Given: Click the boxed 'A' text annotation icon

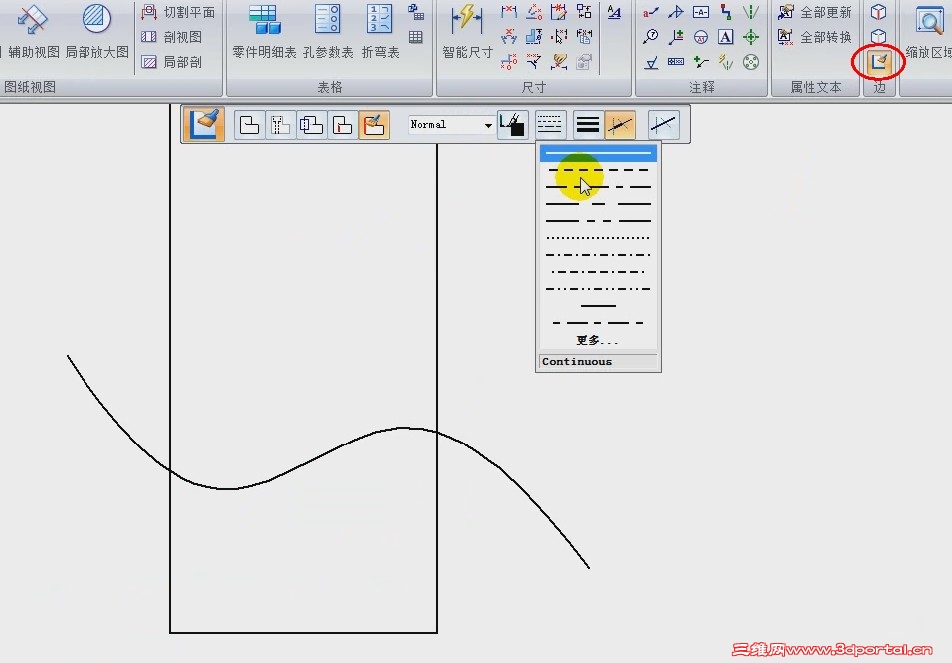Looking at the screenshot, I should [726, 36].
